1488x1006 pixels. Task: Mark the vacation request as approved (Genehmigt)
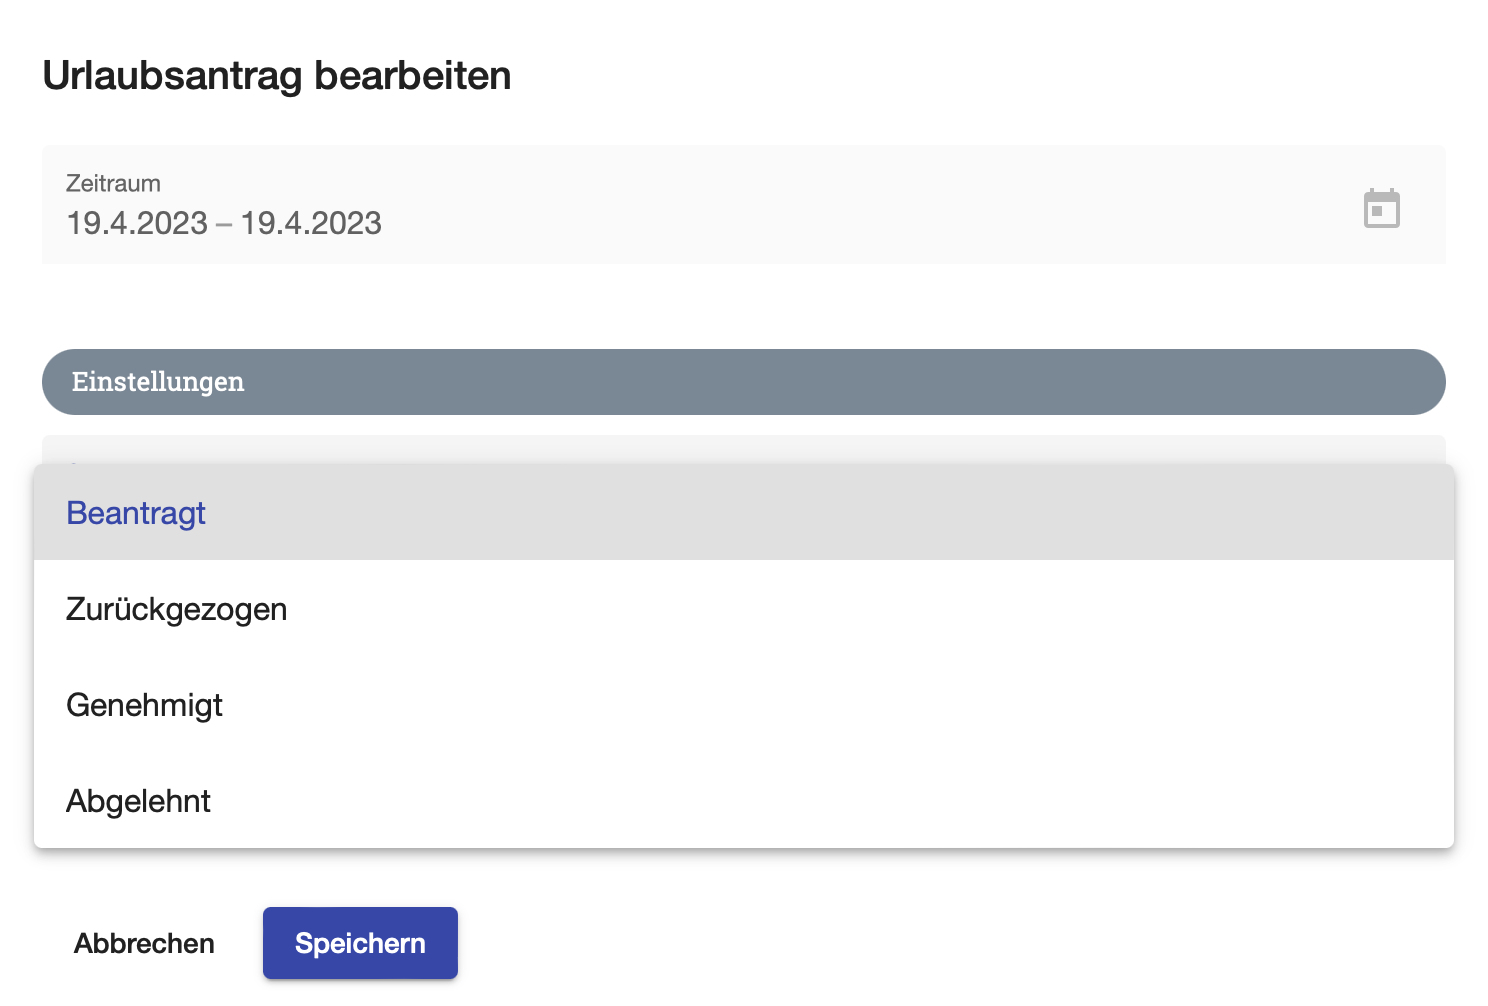tap(744, 704)
